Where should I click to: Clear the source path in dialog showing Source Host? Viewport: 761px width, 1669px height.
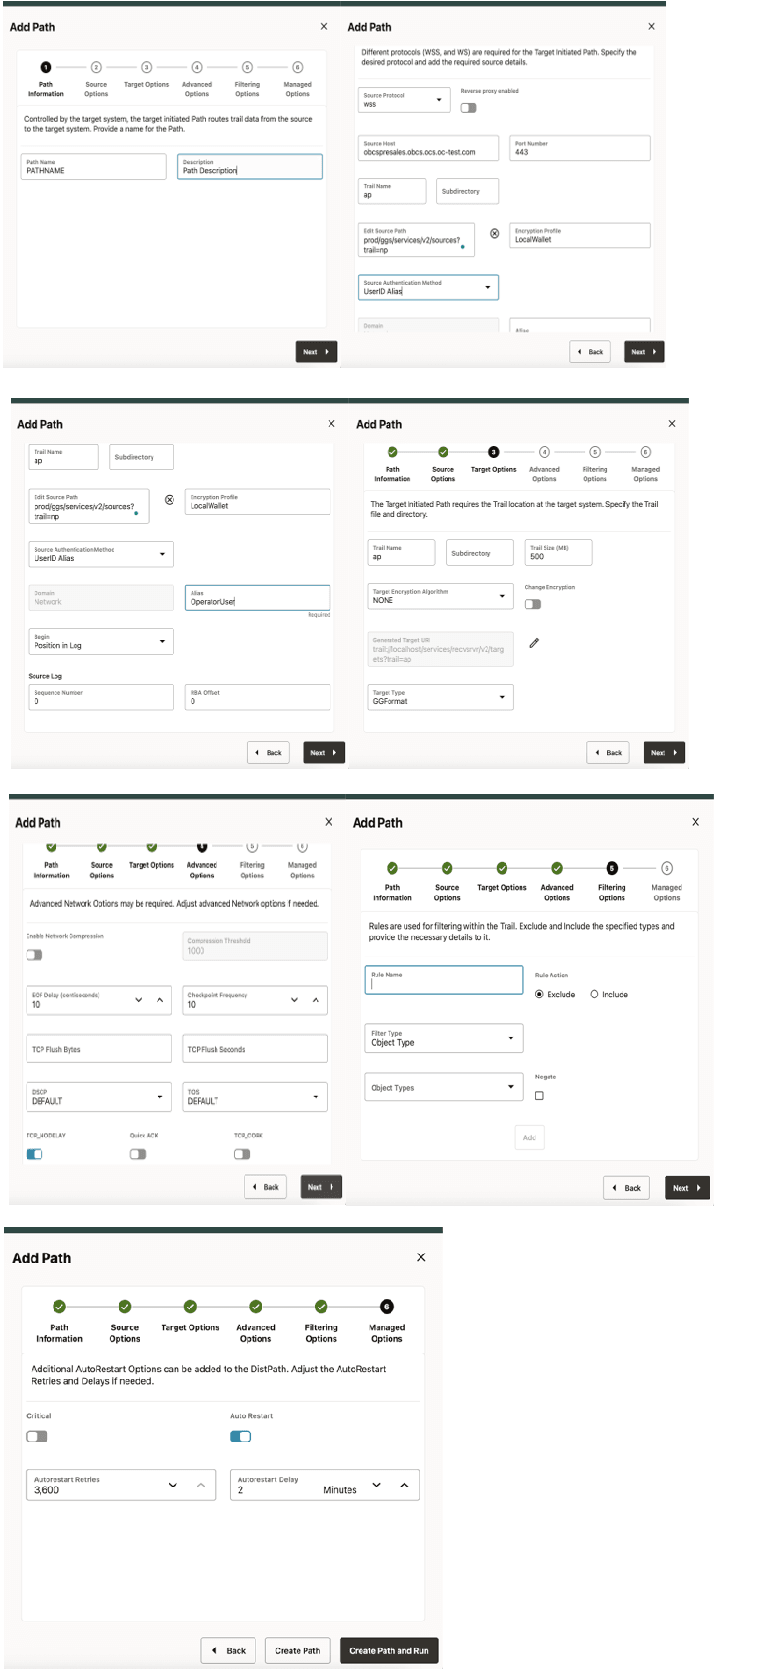click(x=494, y=233)
